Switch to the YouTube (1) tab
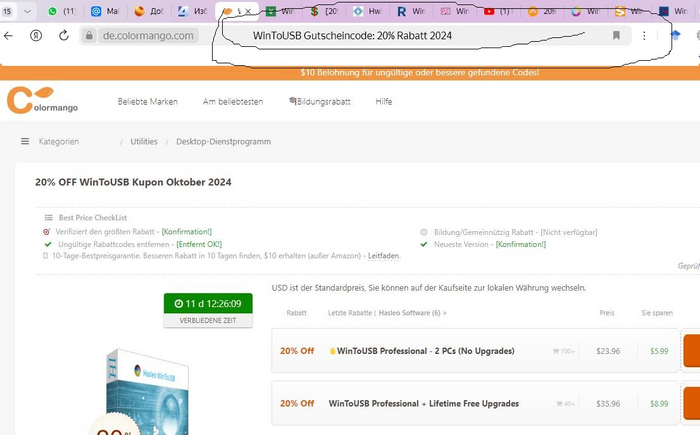This screenshot has width=700, height=435. pos(499,11)
